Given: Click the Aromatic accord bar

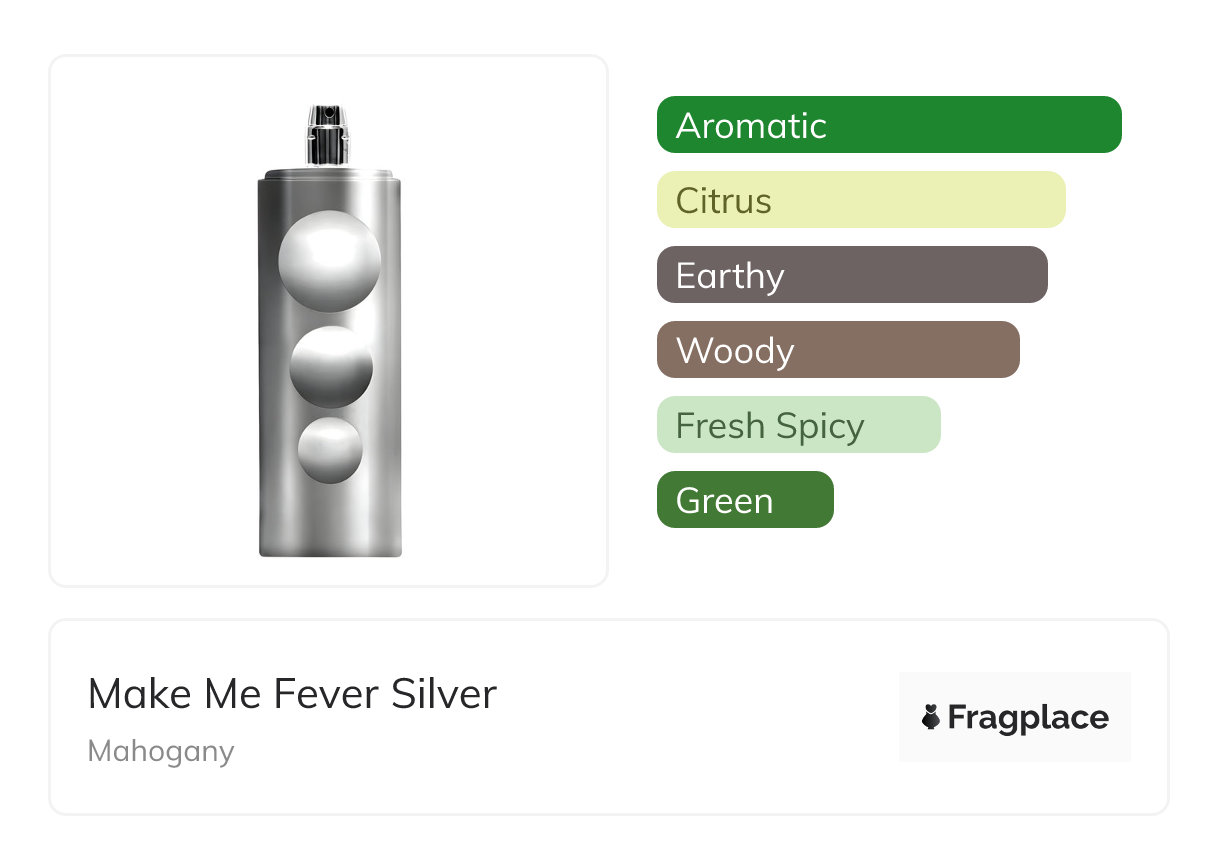Looking at the screenshot, I should pos(888,125).
